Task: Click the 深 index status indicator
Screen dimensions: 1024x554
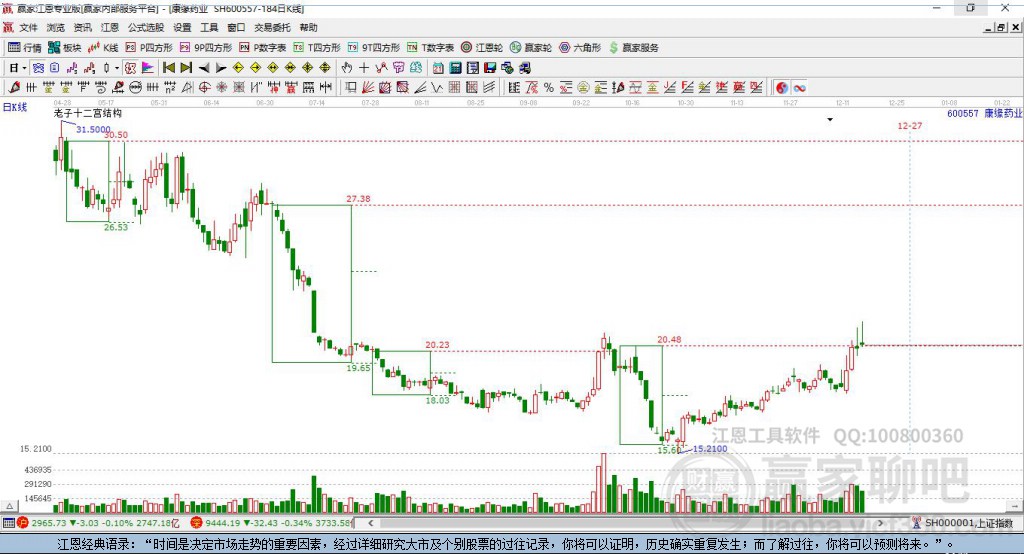Action: click(196, 523)
